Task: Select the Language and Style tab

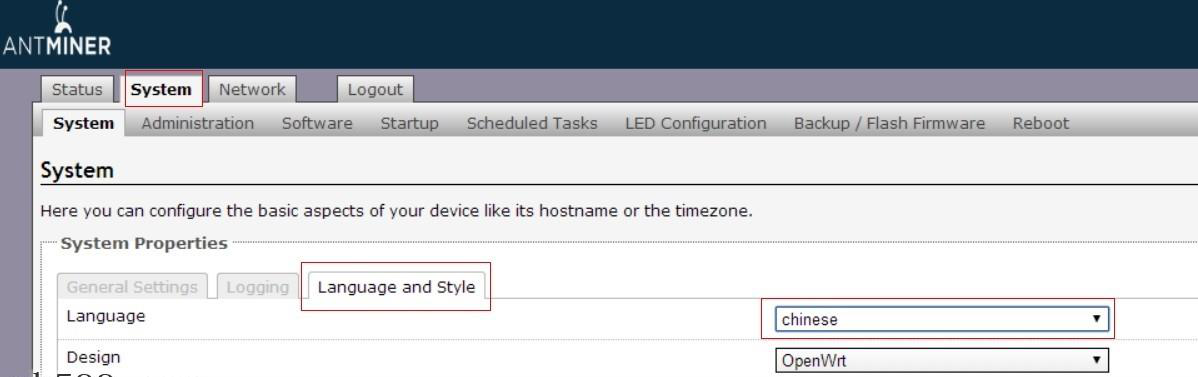Action: [396, 288]
